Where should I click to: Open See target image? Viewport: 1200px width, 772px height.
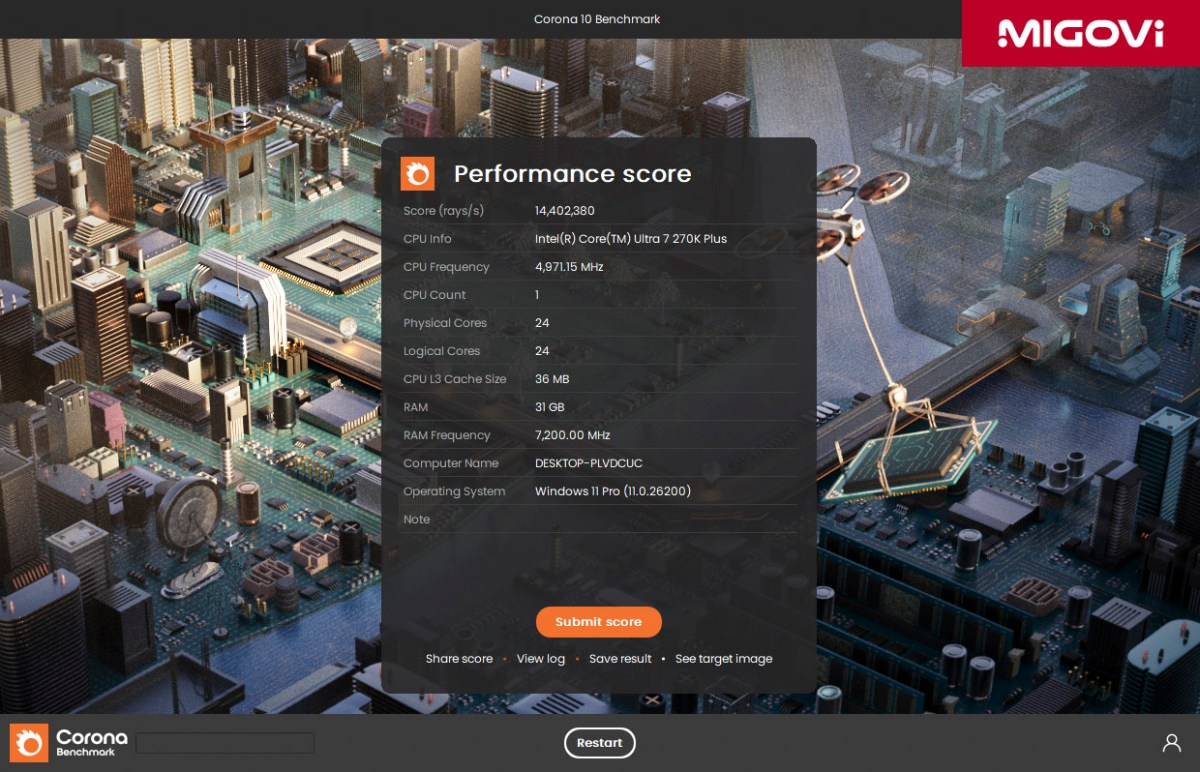pos(724,658)
